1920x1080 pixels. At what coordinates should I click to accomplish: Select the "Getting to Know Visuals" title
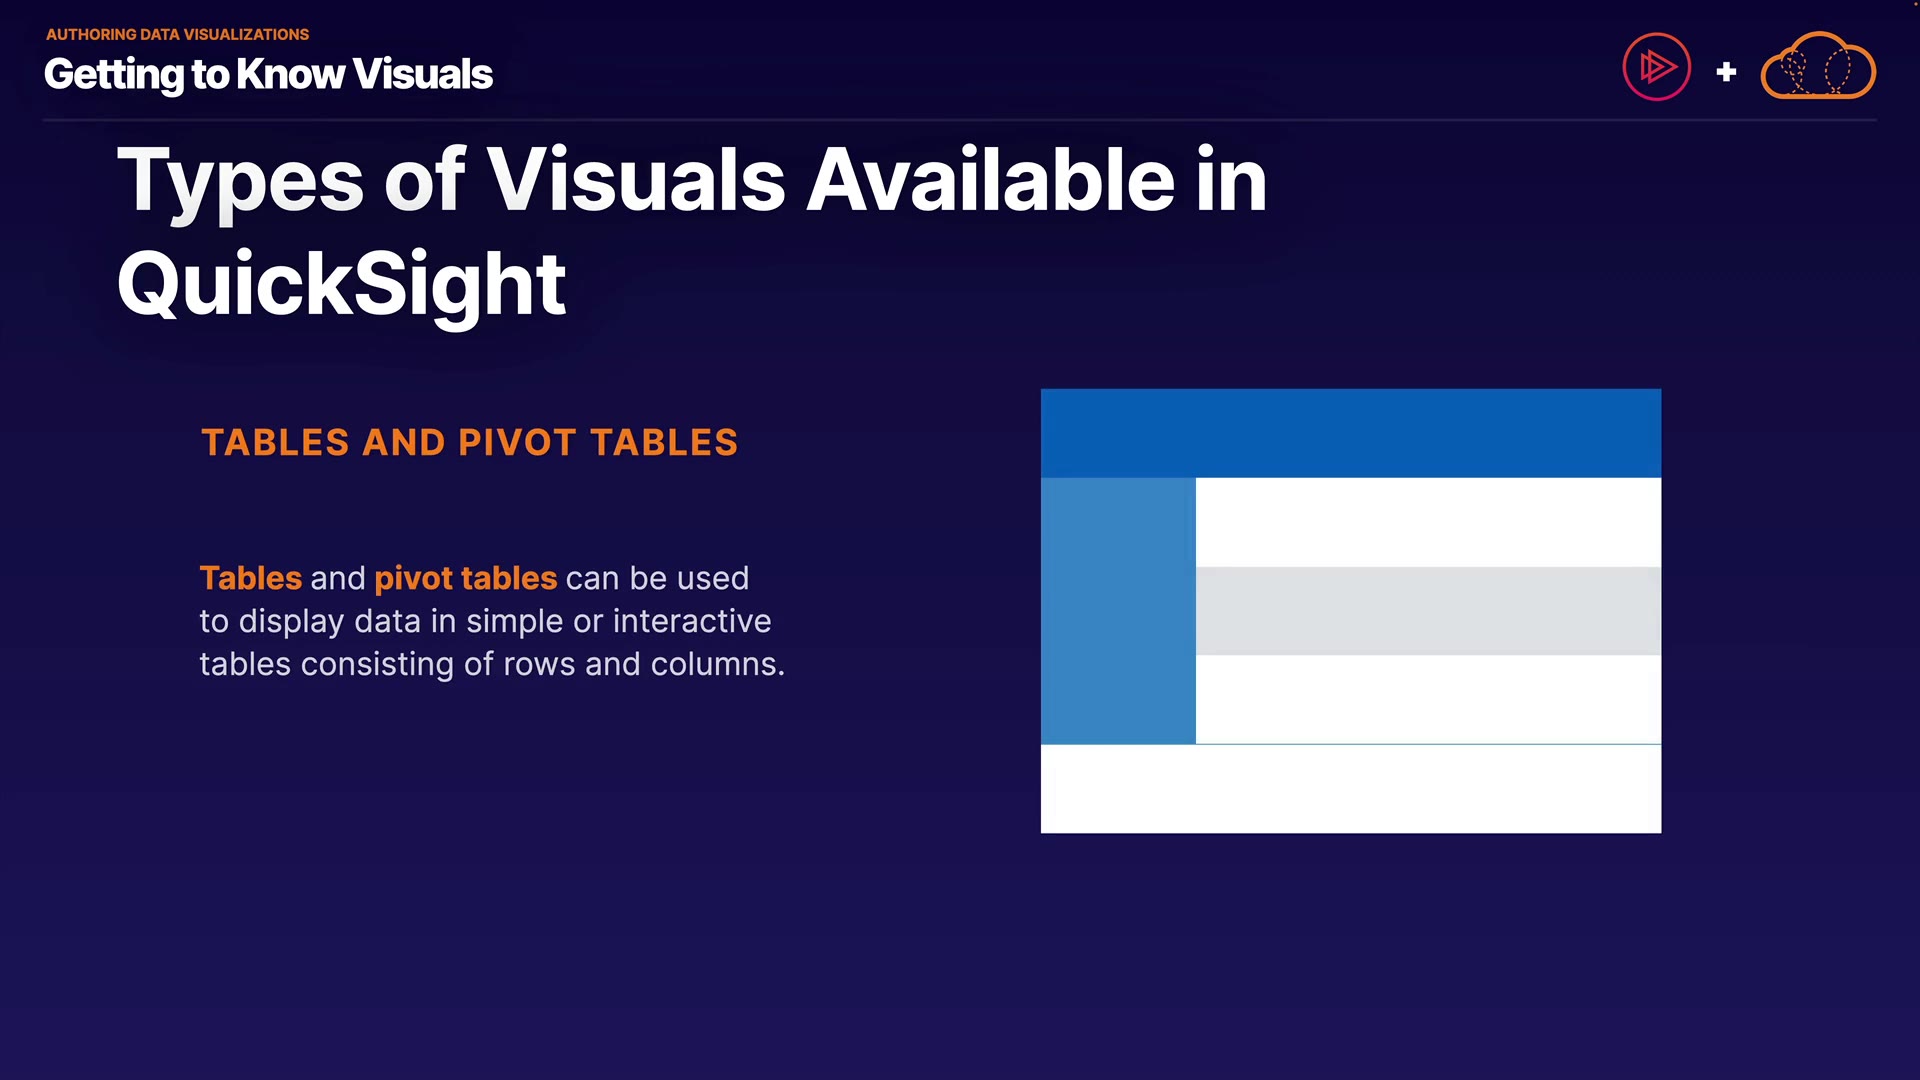[268, 74]
